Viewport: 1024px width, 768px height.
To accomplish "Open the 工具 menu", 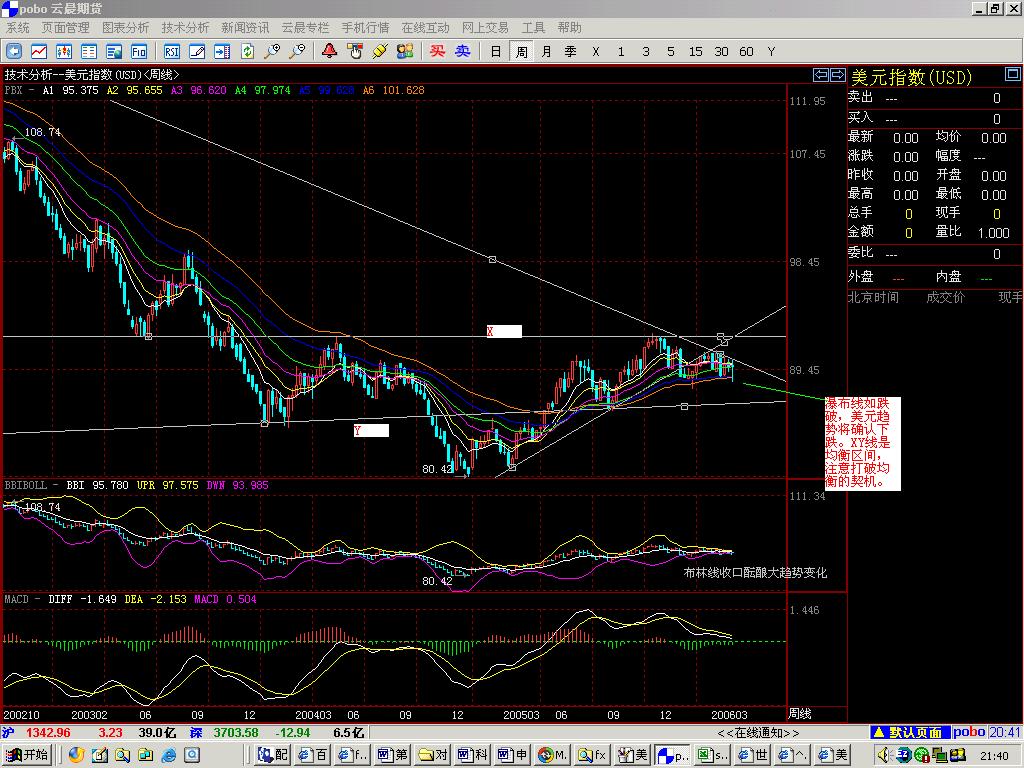I will [x=533, y=27].
